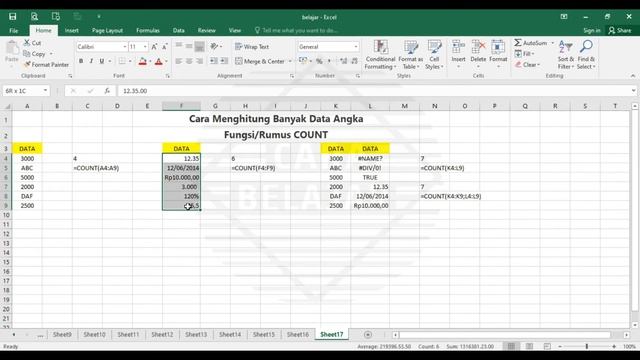Toggle left text alignment
This screenshot has width=640, height=360.
179,61
